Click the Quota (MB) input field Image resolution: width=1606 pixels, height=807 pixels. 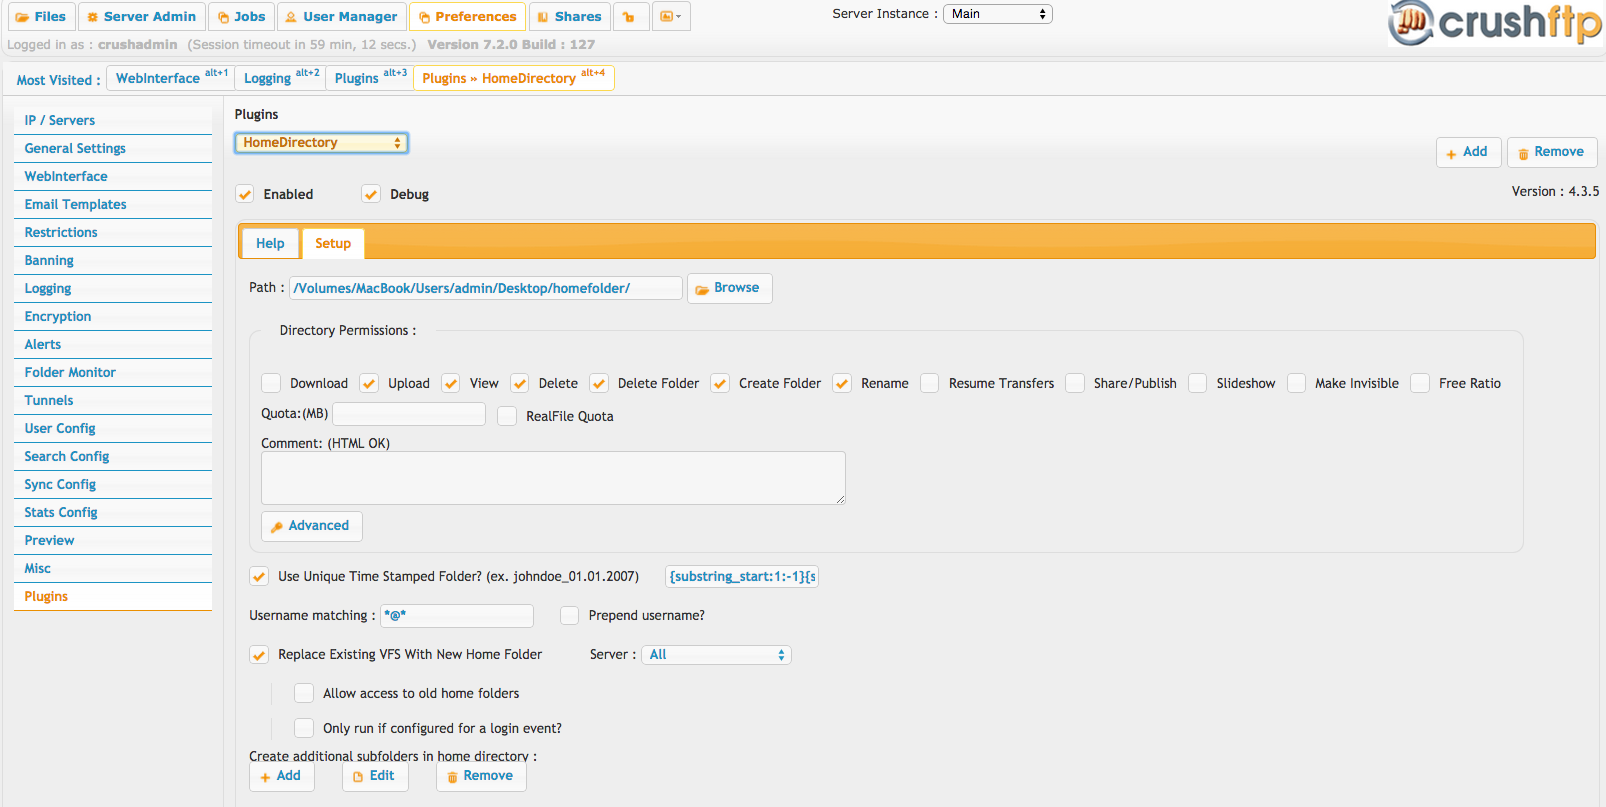(409, 414)
